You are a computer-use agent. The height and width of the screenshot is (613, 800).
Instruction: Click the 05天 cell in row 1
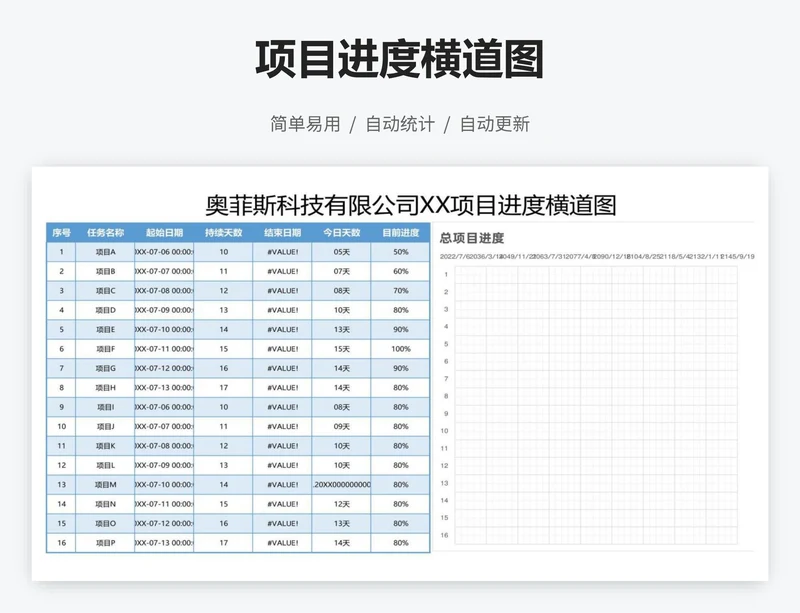[x=341, y=252]
